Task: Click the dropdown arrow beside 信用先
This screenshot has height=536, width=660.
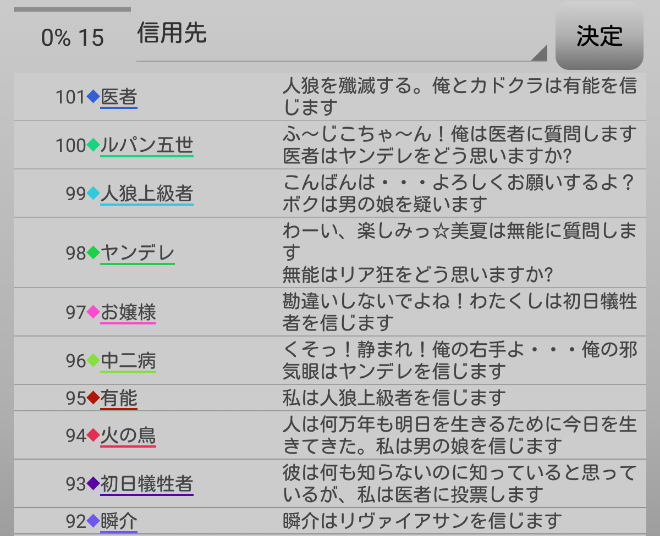Action: pos(538,53)
